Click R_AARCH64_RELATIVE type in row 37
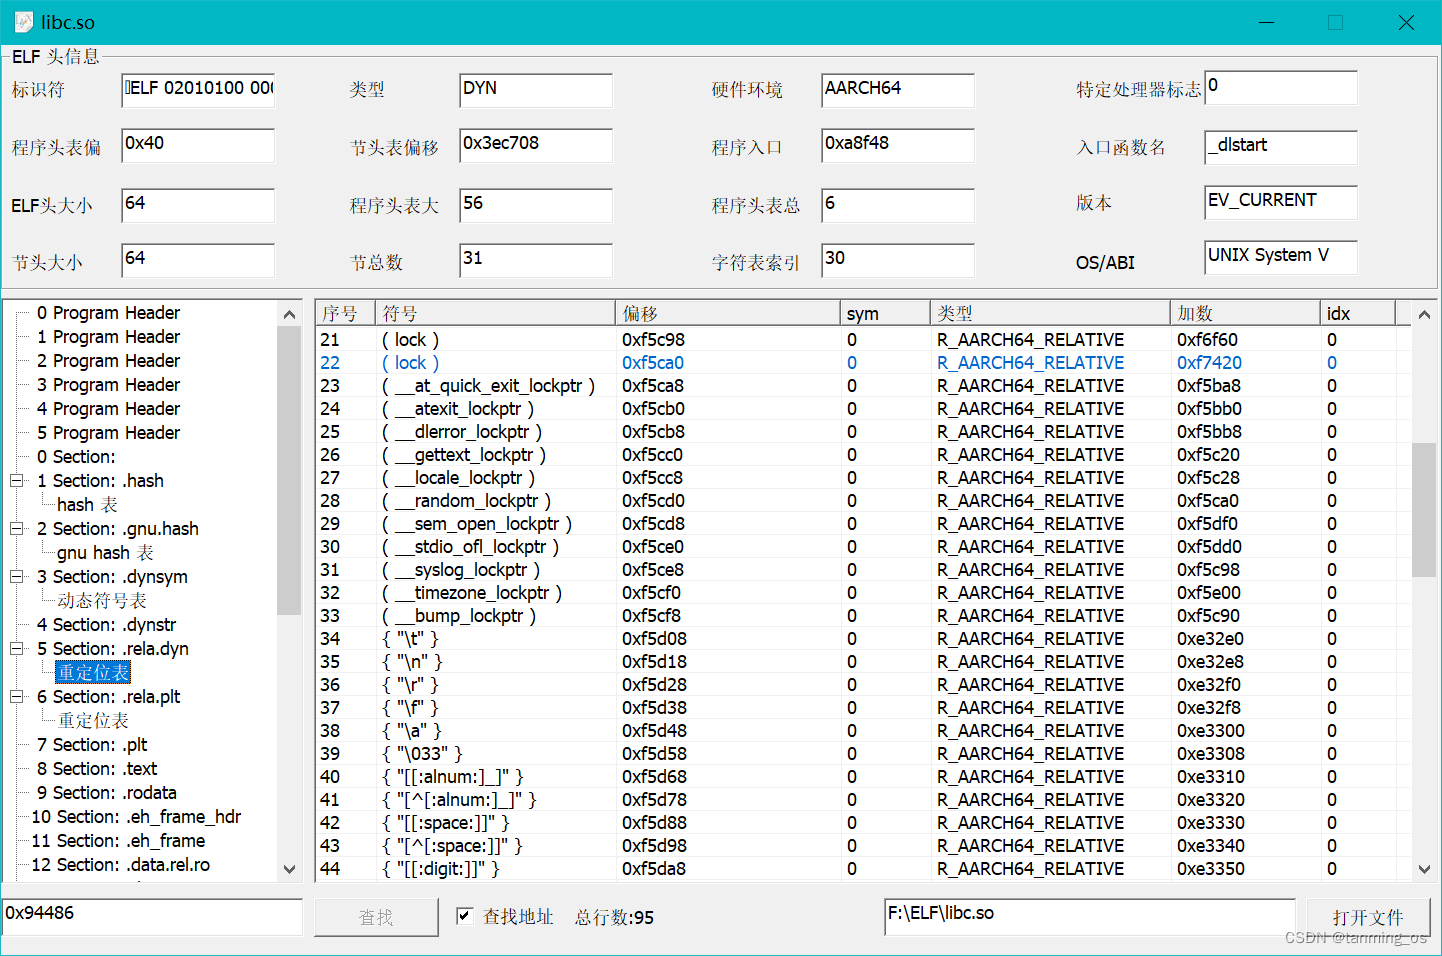The width and height of the screenshot is (1442, 956). [1030, 708]
